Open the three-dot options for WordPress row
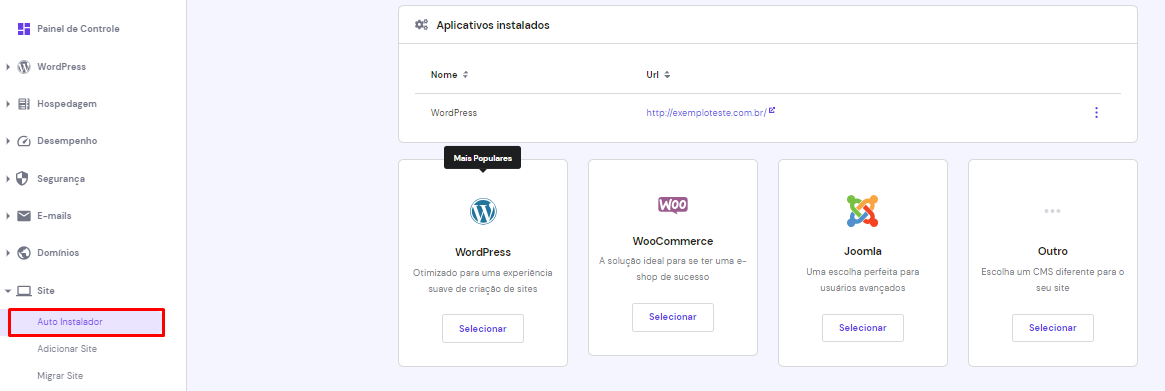 coord(1096,113)
